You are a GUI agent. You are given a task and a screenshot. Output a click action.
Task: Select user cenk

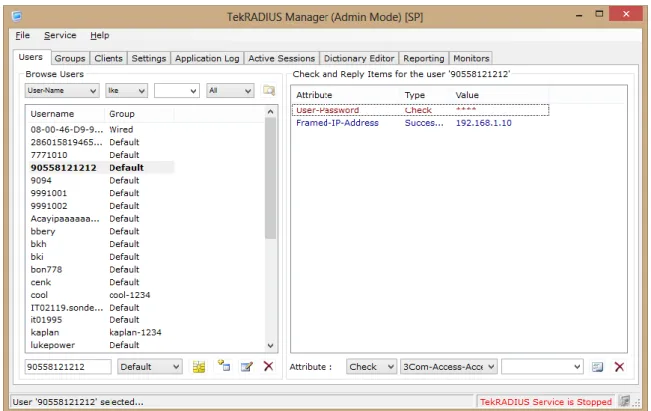pos(100,282)
